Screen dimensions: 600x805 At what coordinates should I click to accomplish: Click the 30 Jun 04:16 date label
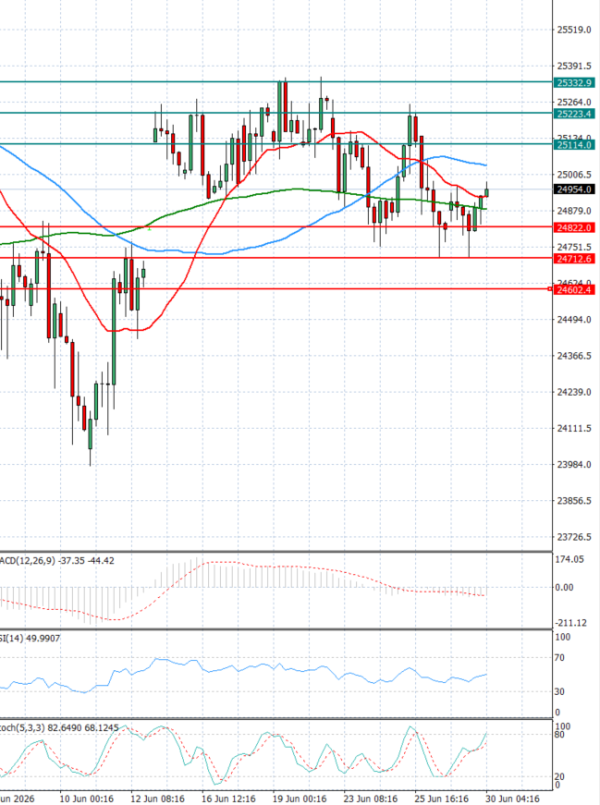pyautogui.click(x=513, y=799)
